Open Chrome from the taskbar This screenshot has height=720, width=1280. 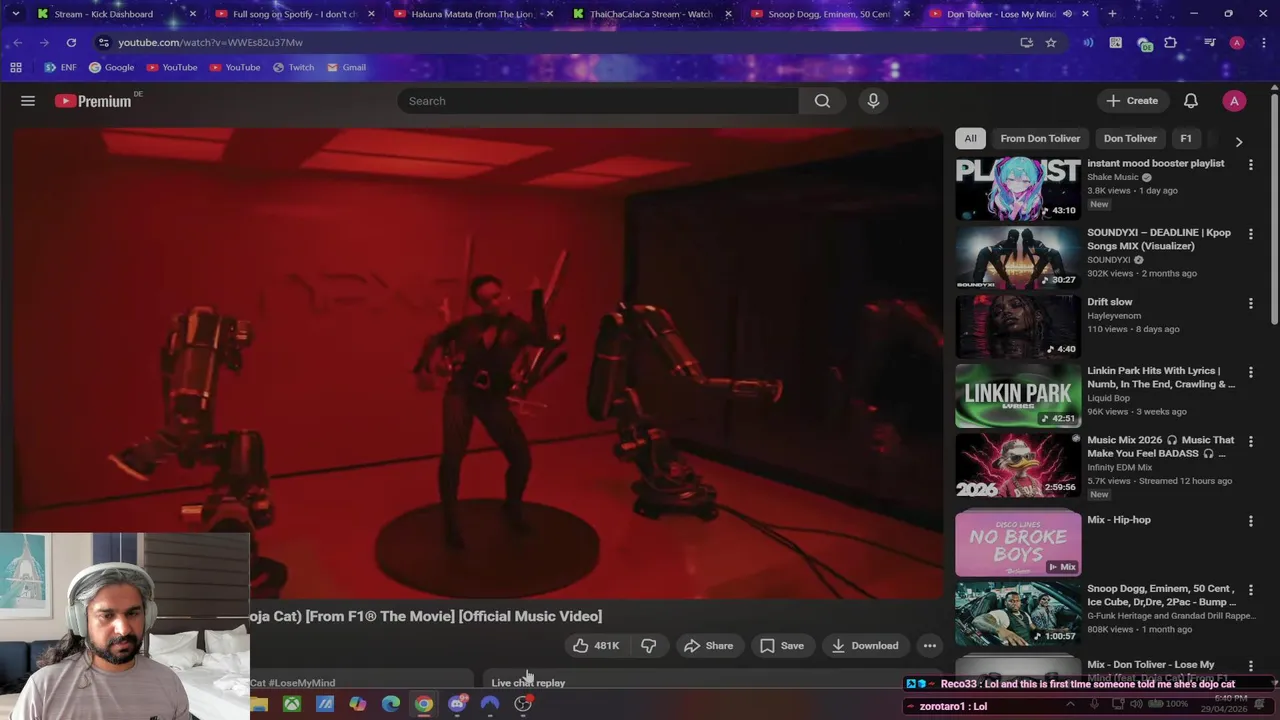point(424,704)
